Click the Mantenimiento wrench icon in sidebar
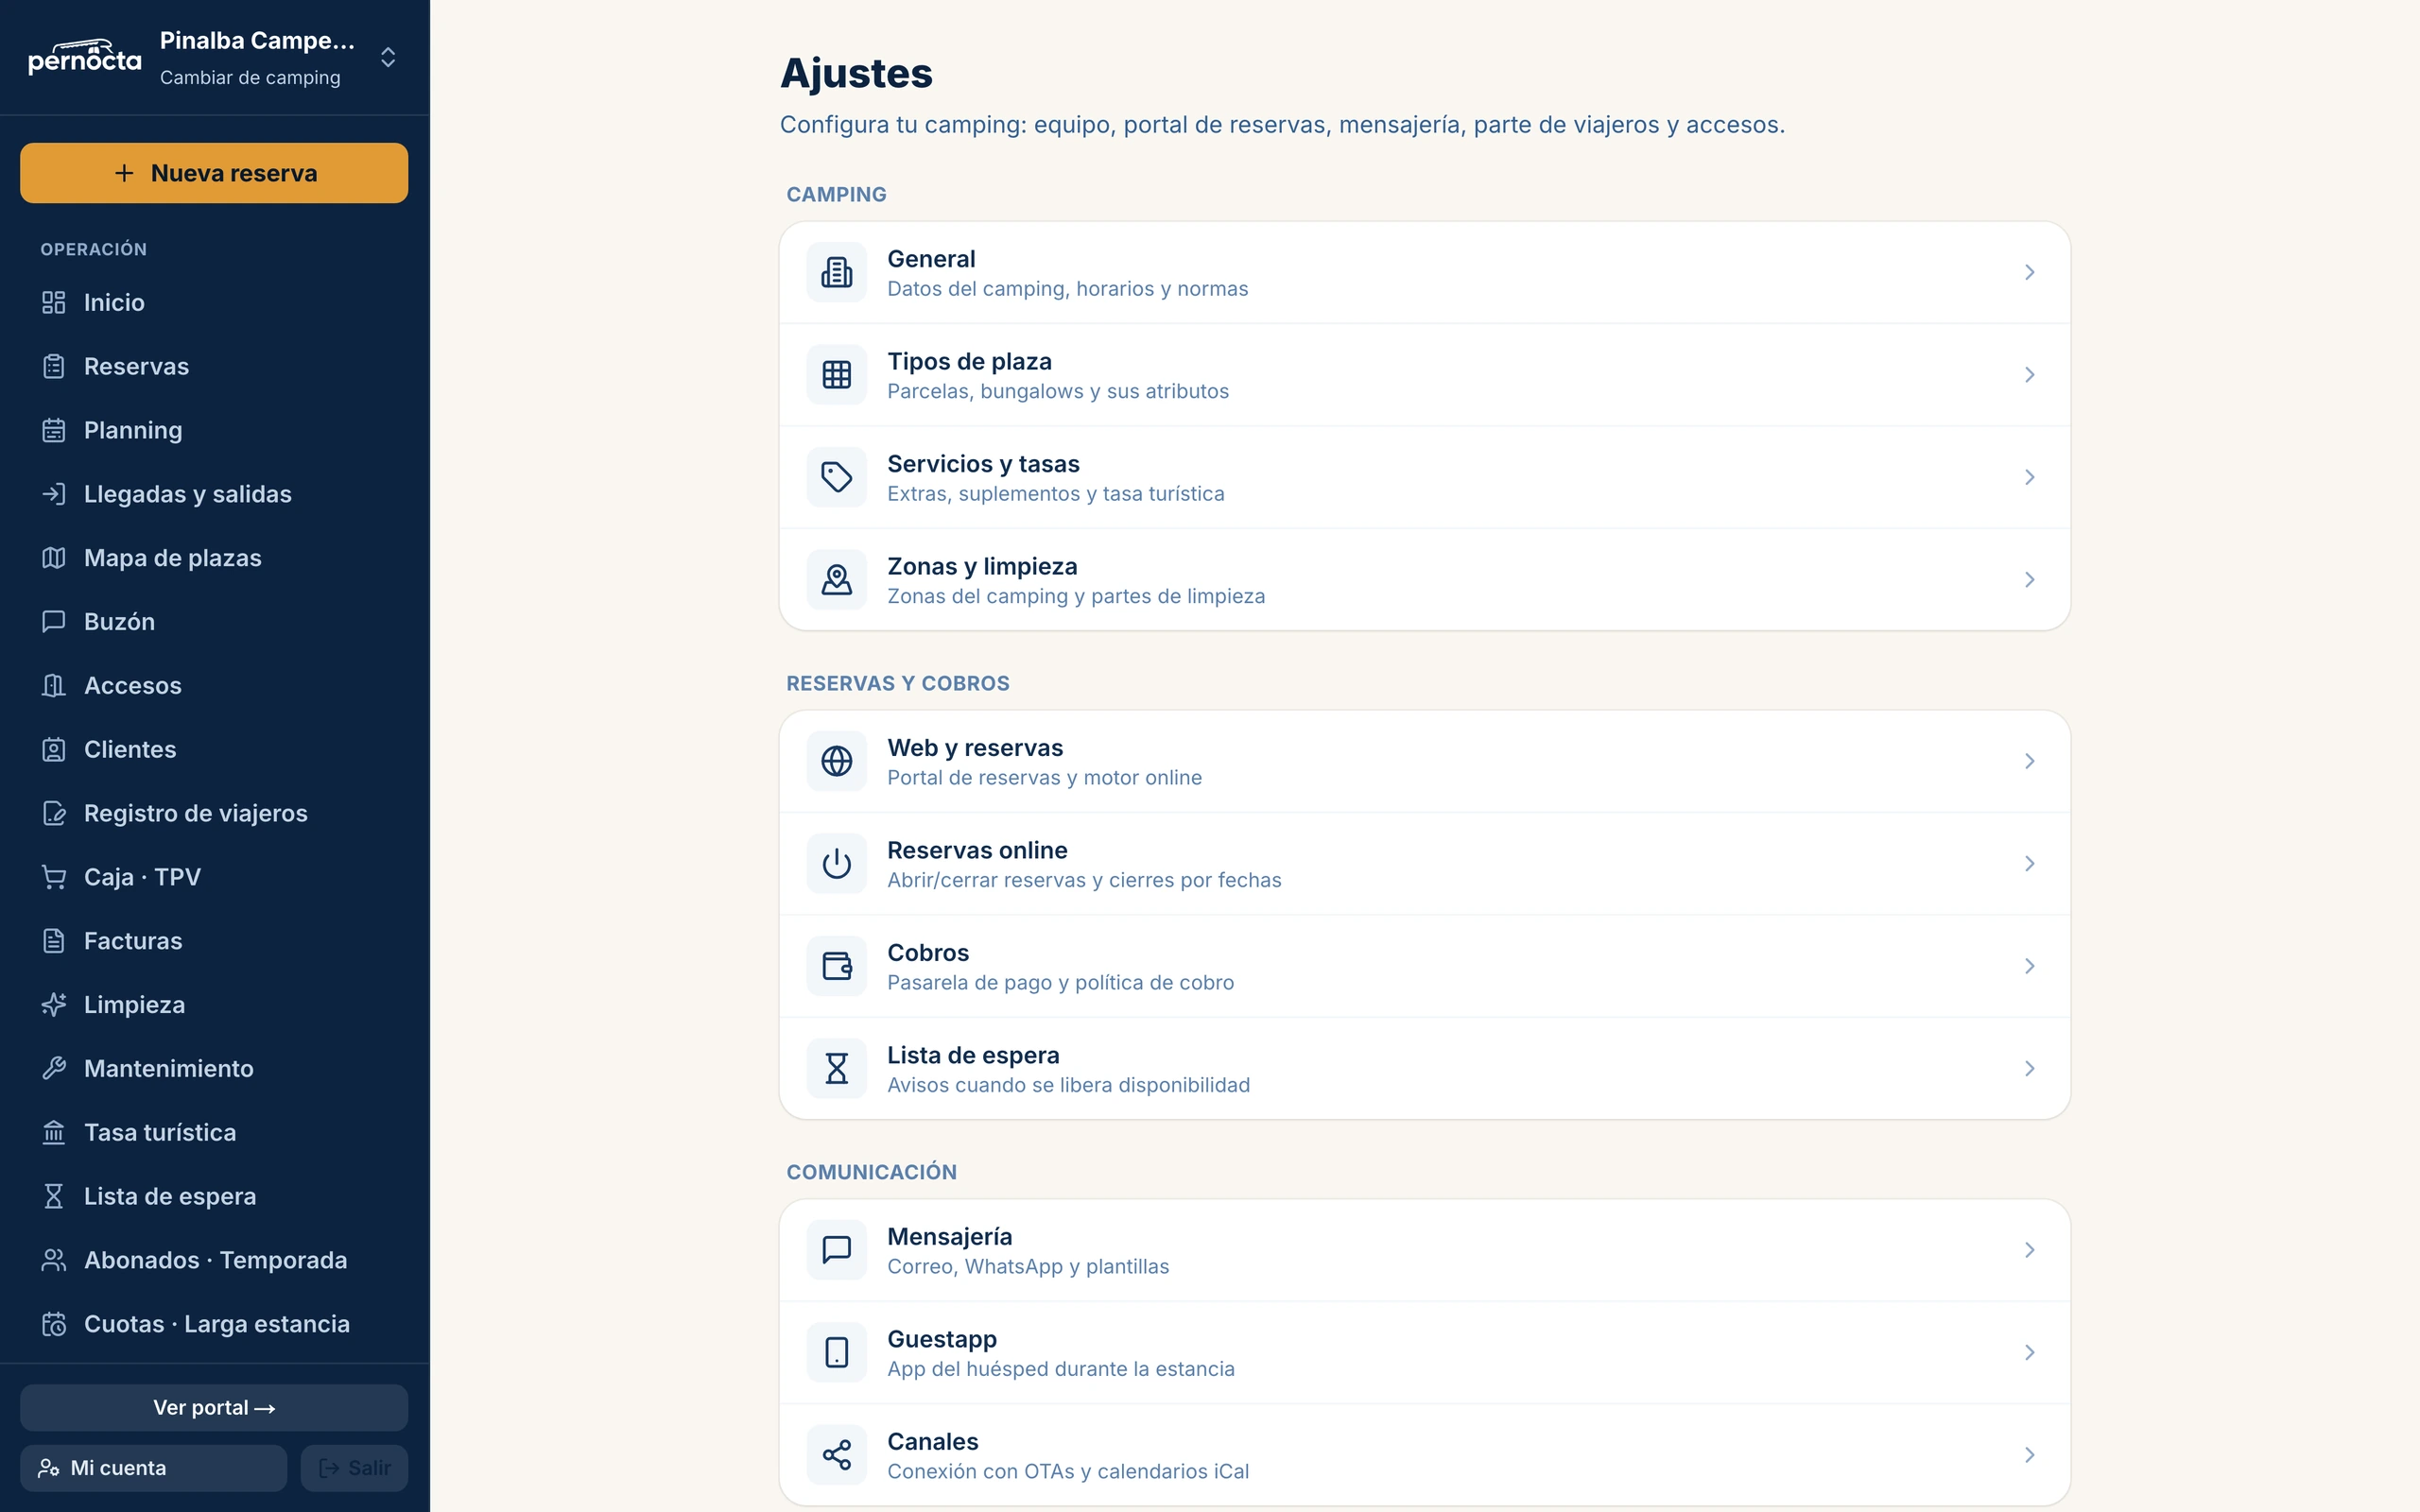The image size is (2420, 1512). pyautogui.click(x=54, y=1069)
